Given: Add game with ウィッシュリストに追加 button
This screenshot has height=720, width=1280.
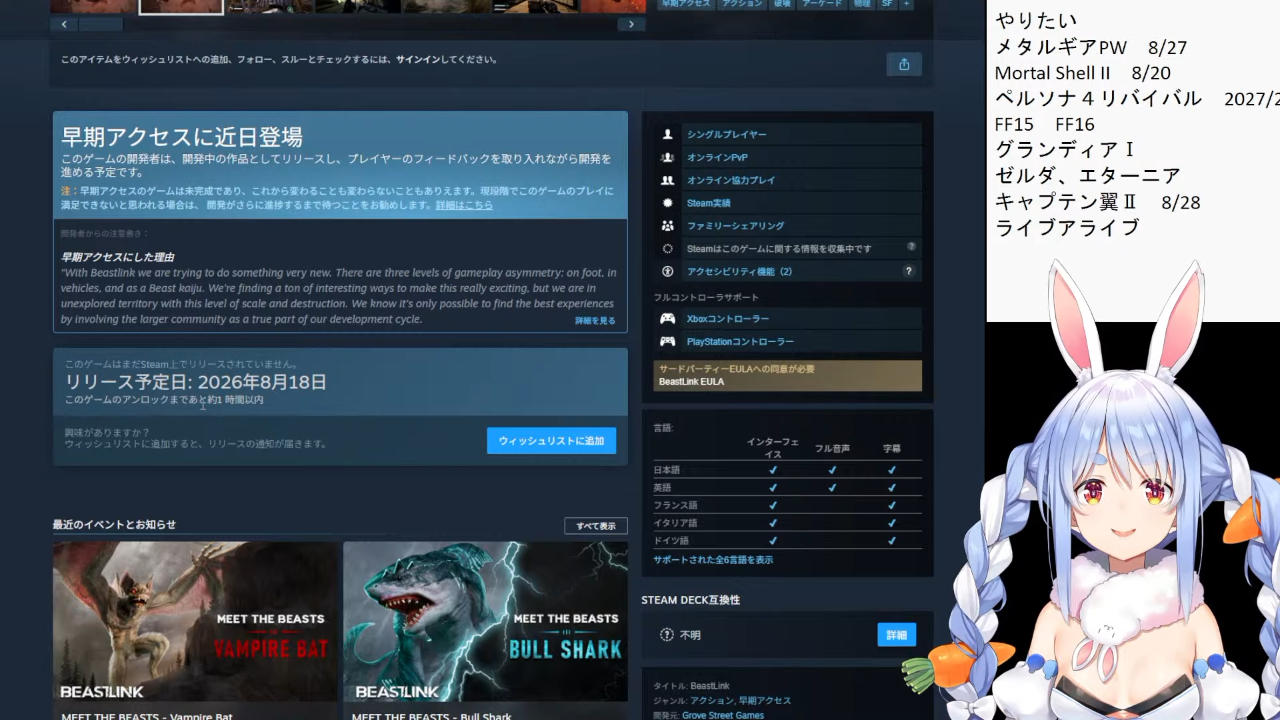Looking at the screenshot, I should pyautogui.click(x=551, y=441).
